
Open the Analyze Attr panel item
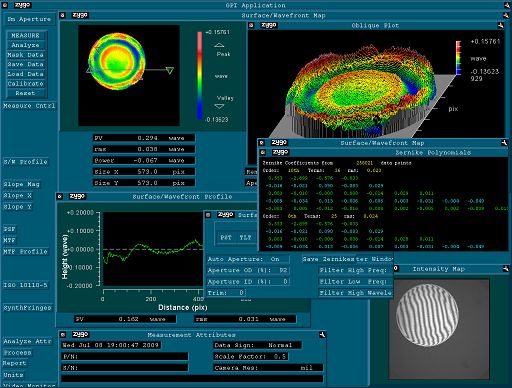pos(28,341)
